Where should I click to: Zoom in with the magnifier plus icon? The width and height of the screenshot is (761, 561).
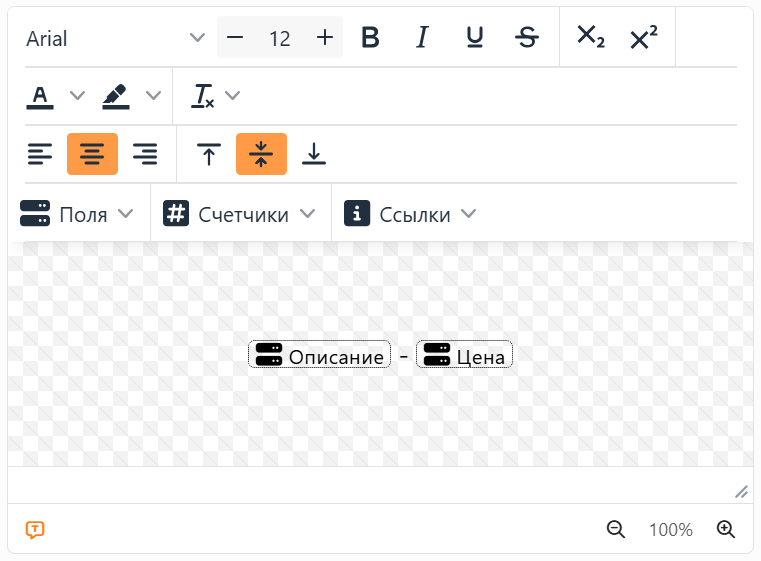(726, 529)
